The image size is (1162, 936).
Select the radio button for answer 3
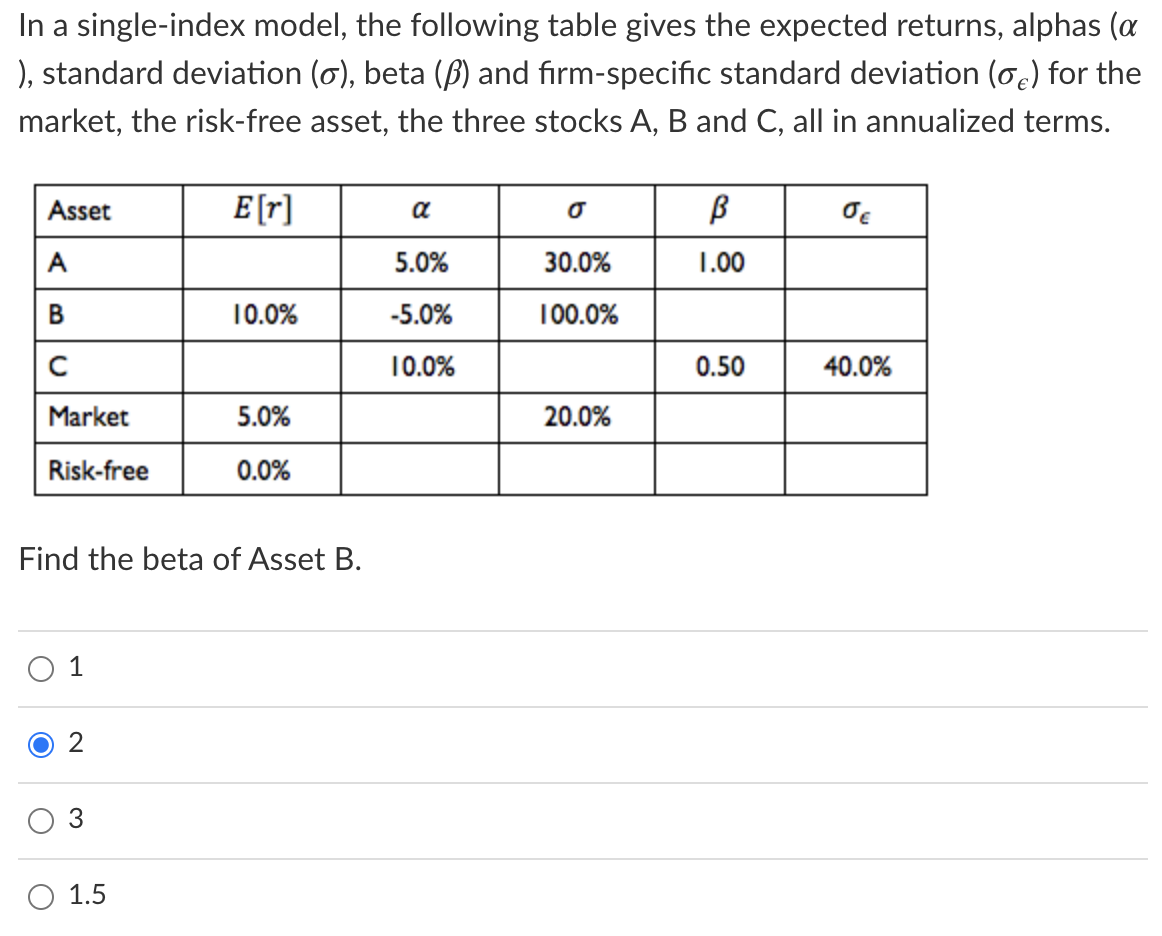[x=41, y=820]
